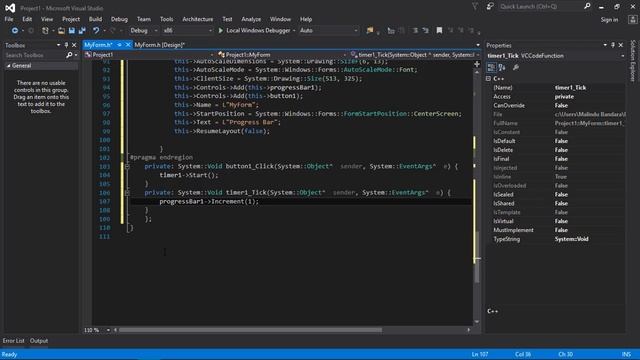The width and height of the screenshot is (640, 360).
Task: Open the Analyze menu
Action: tap(251, 19)
